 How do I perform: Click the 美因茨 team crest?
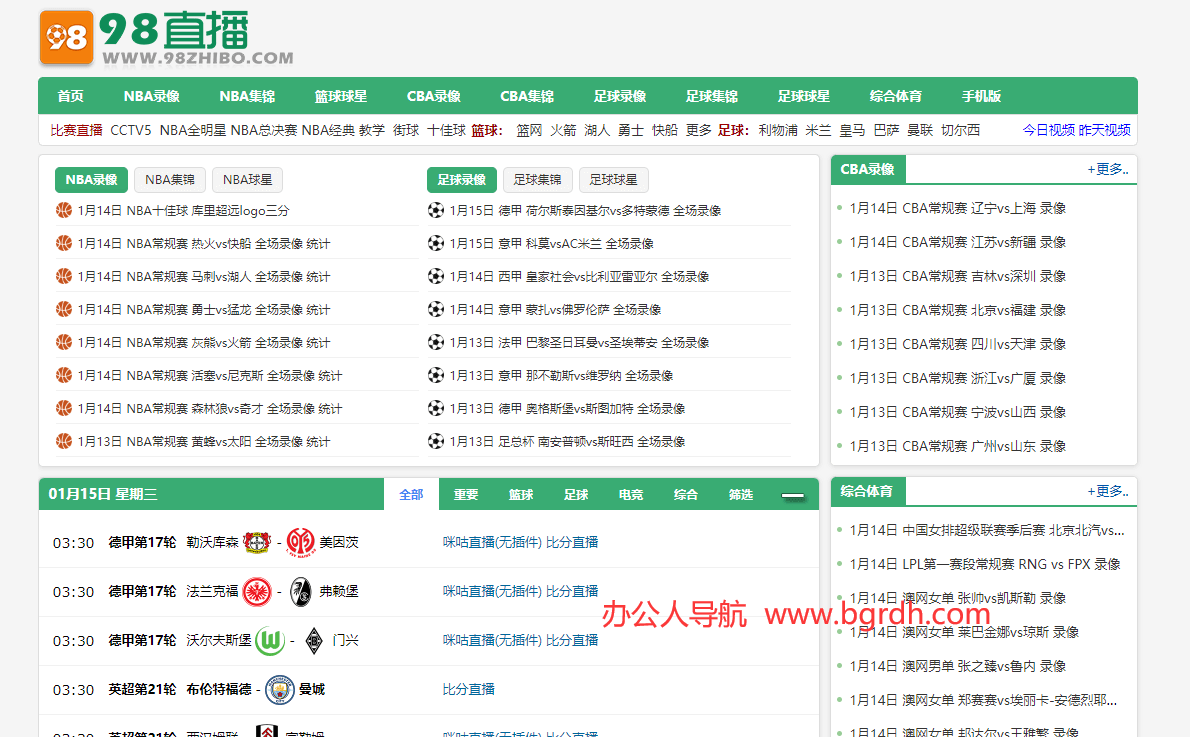pos(301,542)
